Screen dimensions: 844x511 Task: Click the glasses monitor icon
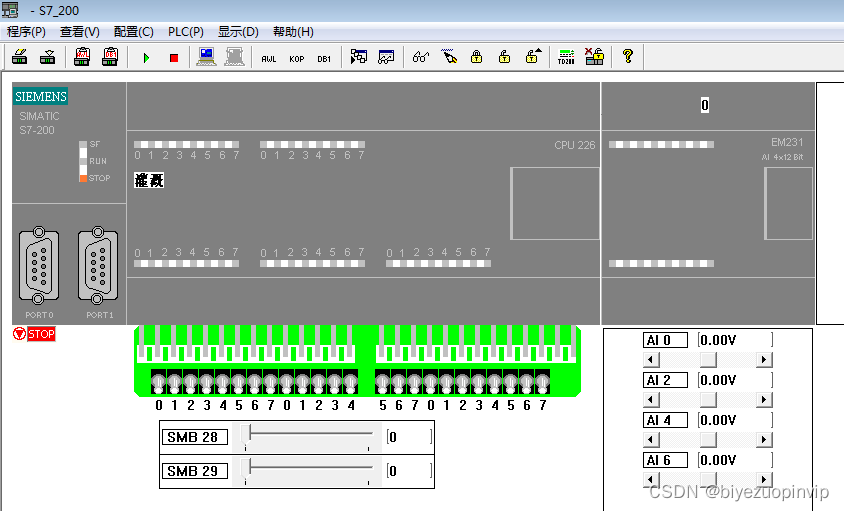(x=421, y=57)
